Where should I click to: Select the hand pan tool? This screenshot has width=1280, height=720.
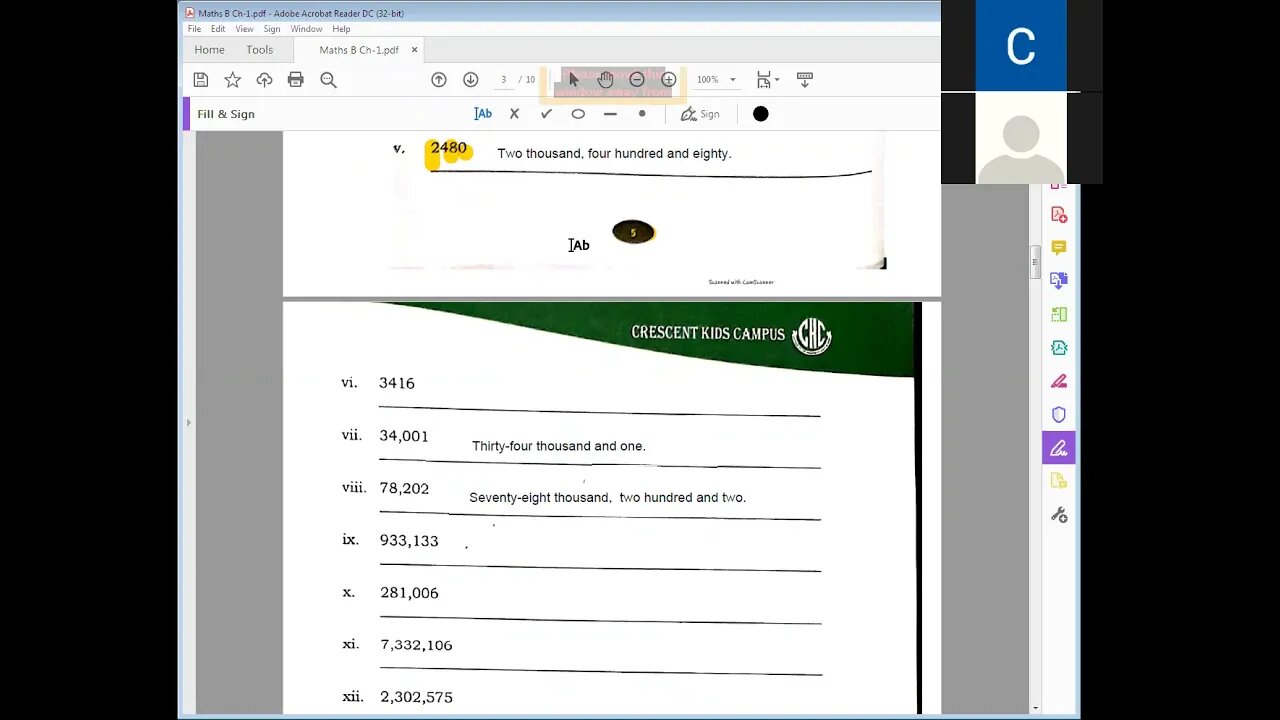coord(605,80)
